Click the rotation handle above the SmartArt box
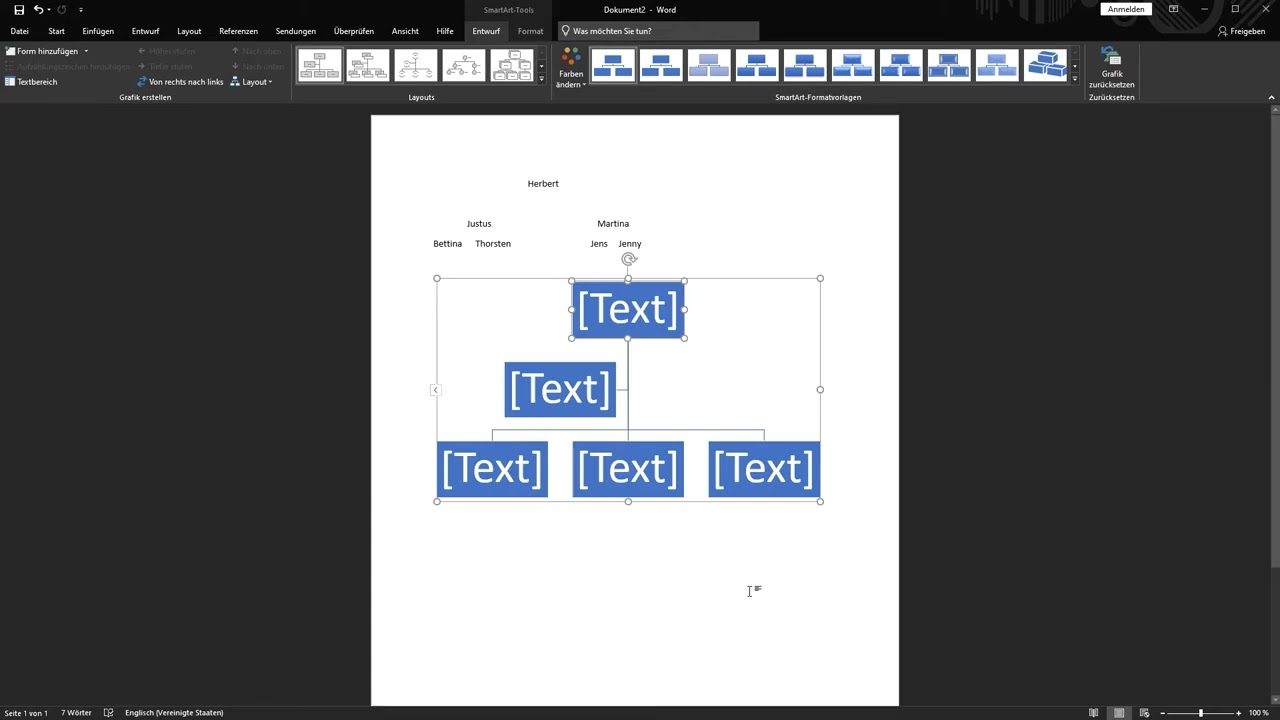1280x720 pixels. [x=629, y=259]
